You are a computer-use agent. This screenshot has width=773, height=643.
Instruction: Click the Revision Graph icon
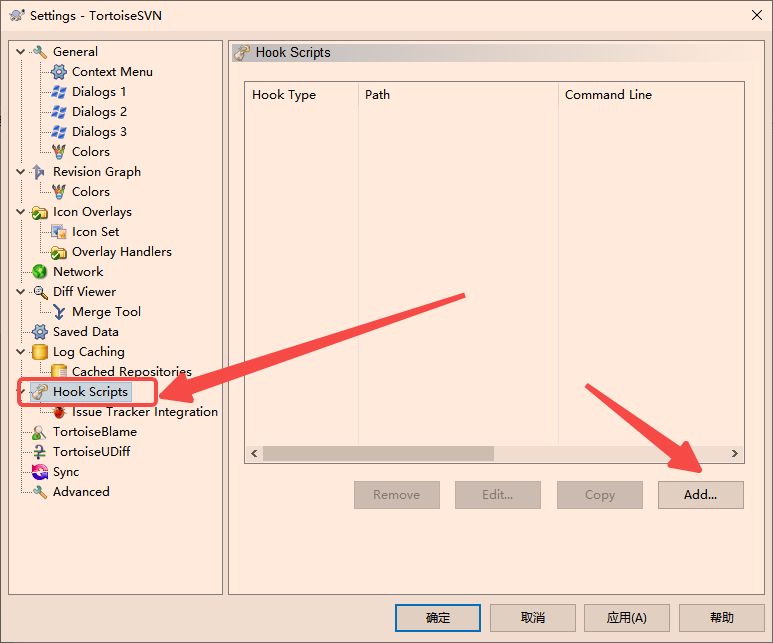[x=39, y=172]
